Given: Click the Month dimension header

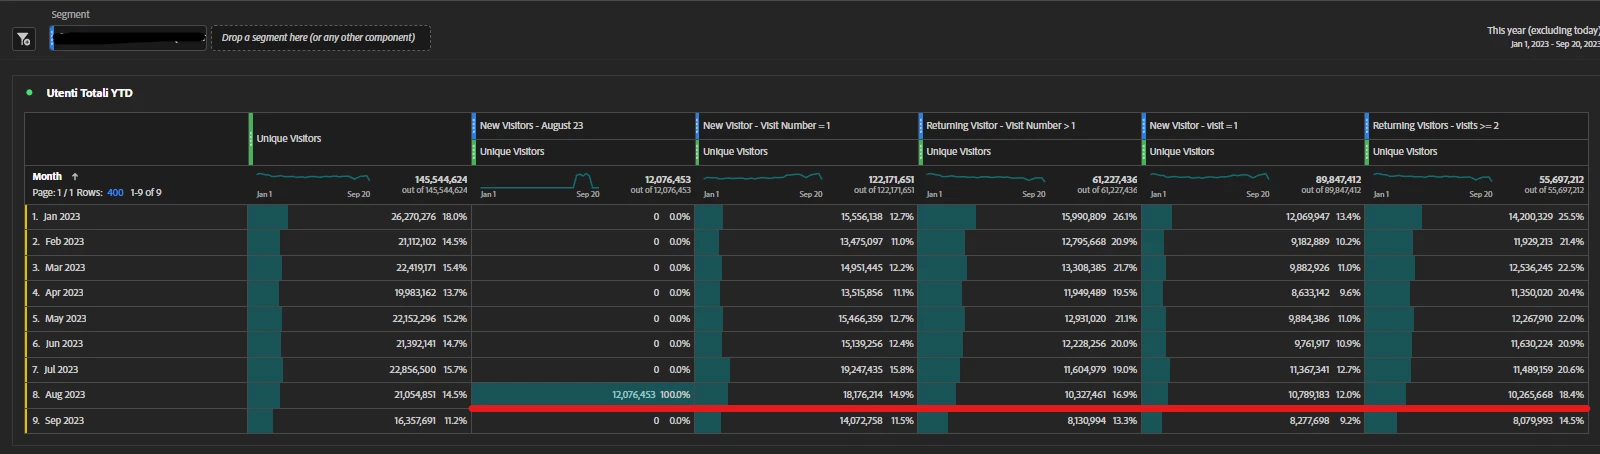Looking at the screenshot, I should click(x=47, y=176).
